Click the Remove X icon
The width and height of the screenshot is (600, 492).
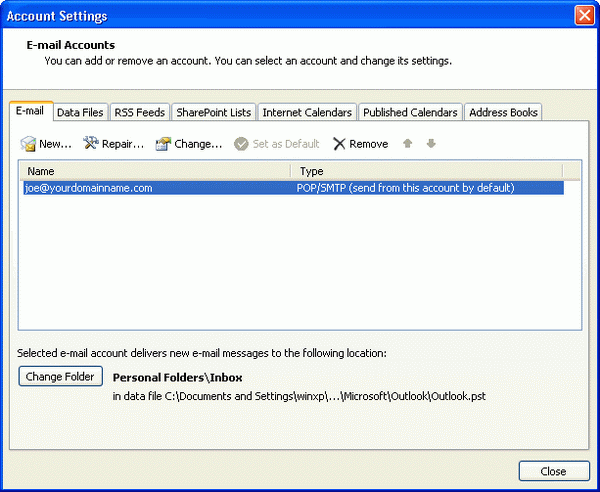(339, 144)
